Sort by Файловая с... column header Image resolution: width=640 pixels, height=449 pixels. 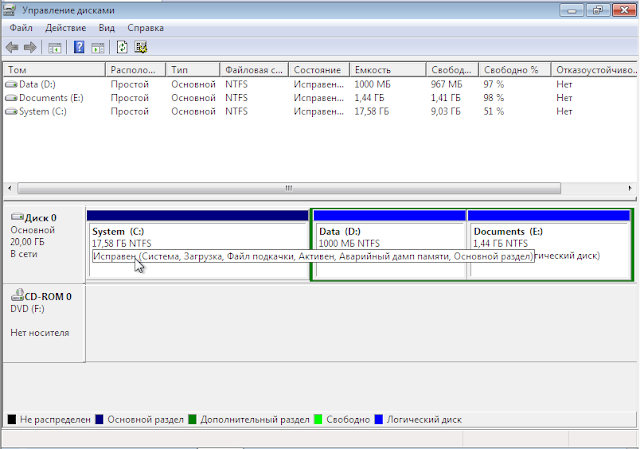[x=254, y=70]
